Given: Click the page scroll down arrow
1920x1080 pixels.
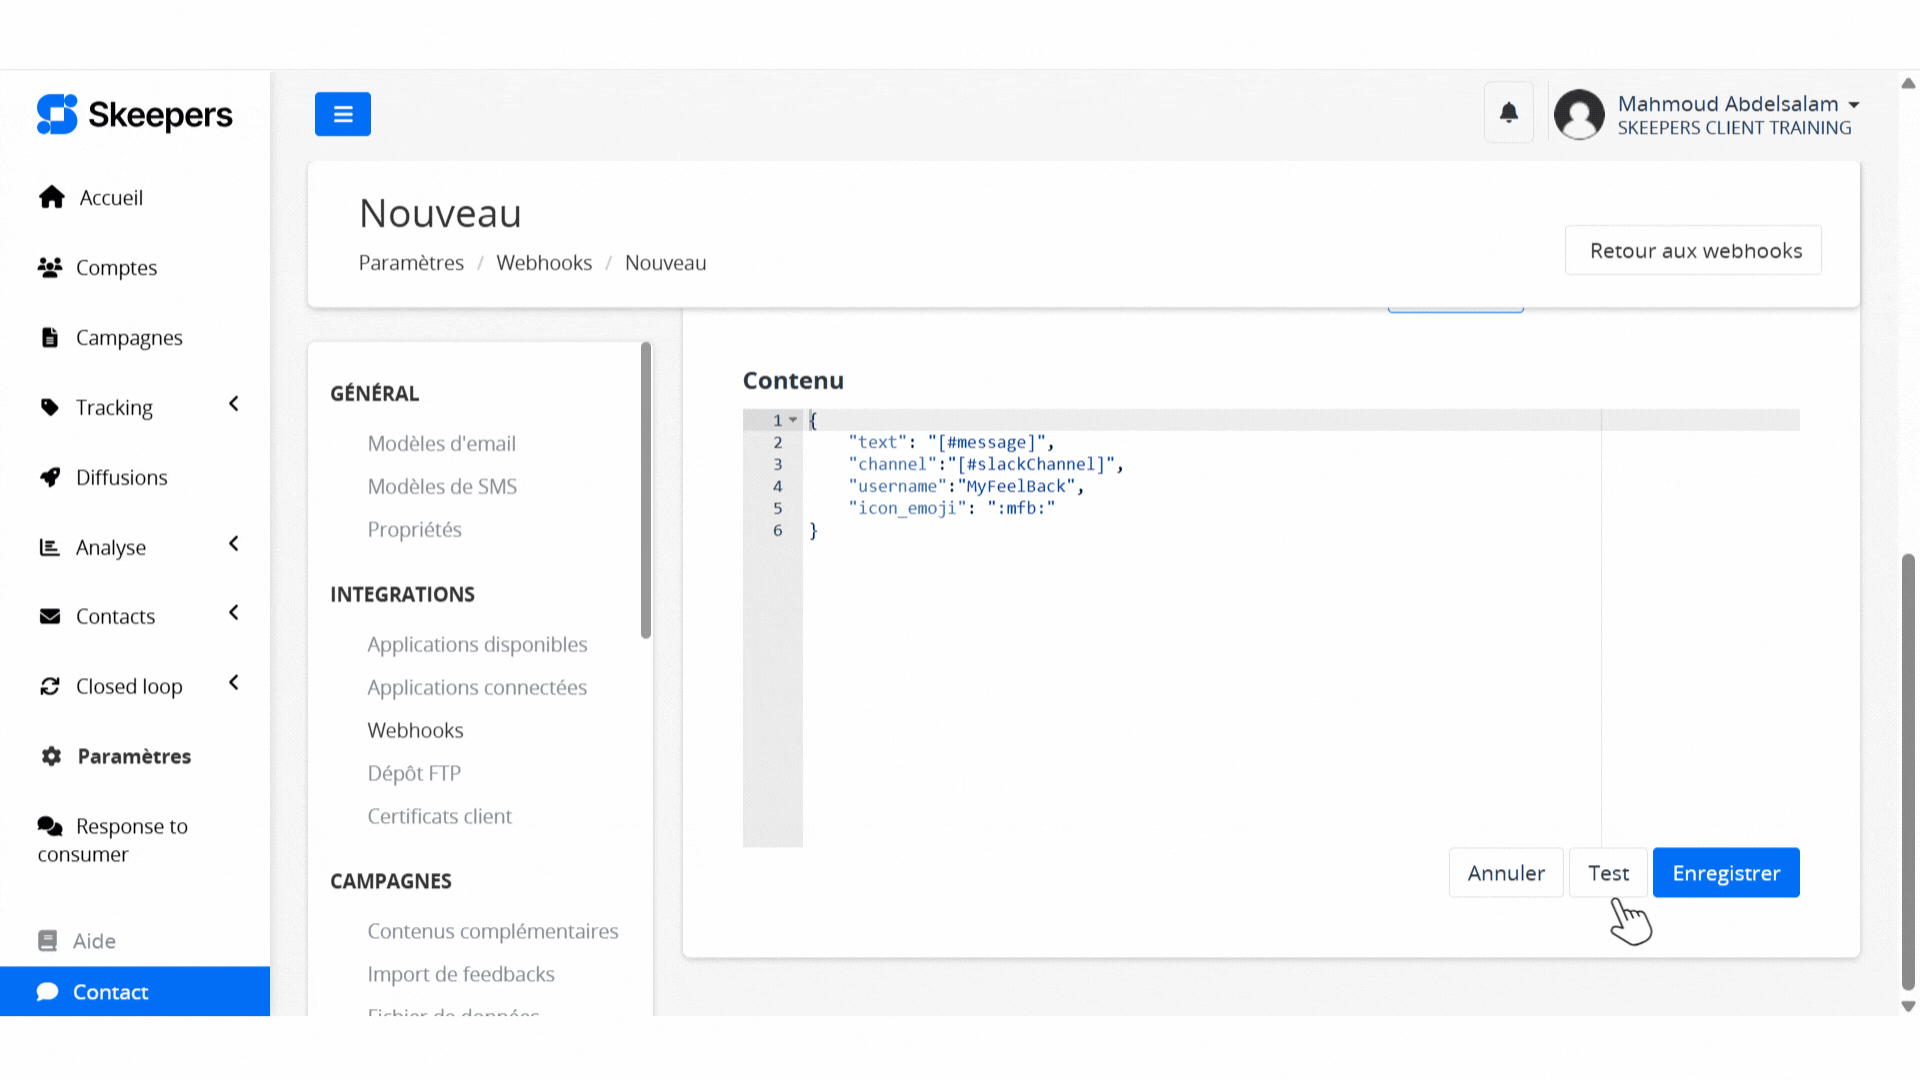Looking at the screenshot, I should coord(1908,1006).
